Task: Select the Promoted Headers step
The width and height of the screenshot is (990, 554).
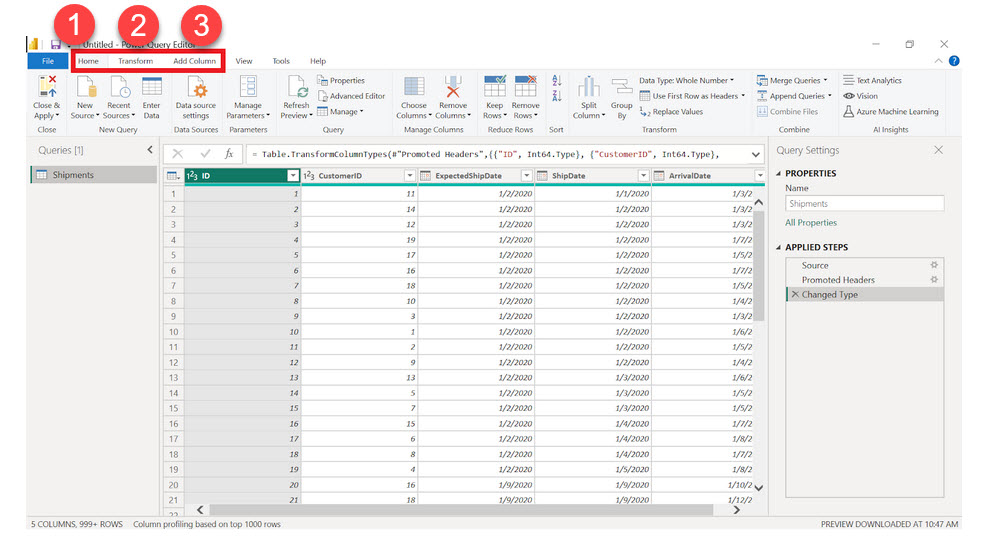Action: tap(865, 279)
